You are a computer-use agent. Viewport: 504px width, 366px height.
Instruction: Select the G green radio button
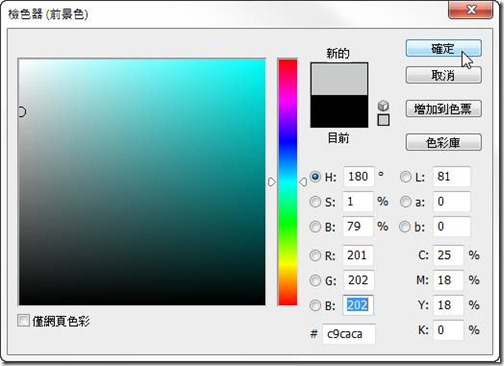pyautogui.click(x=315, y=280)
